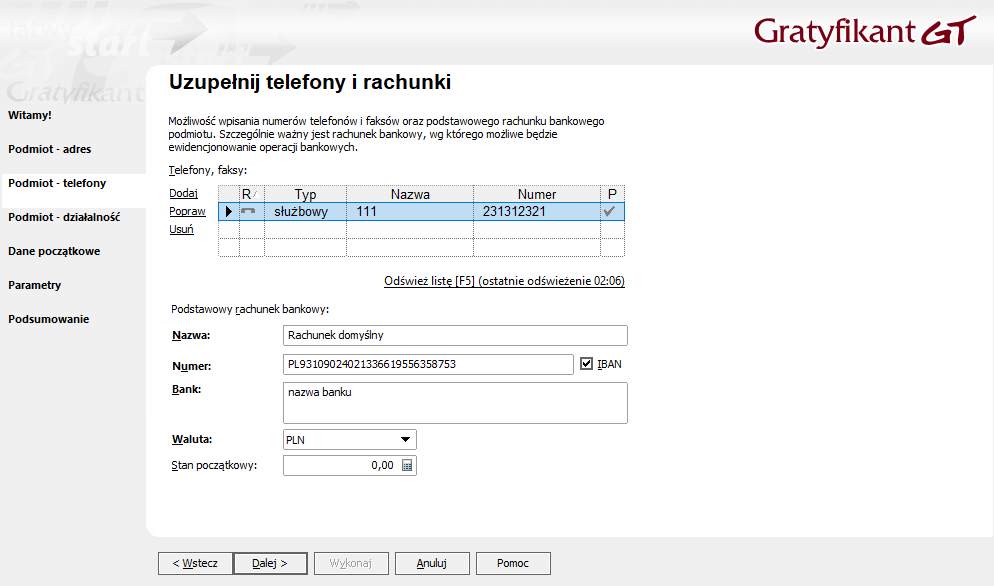
Task: Click the Nazwa column header in phone table
Action: 410,194
